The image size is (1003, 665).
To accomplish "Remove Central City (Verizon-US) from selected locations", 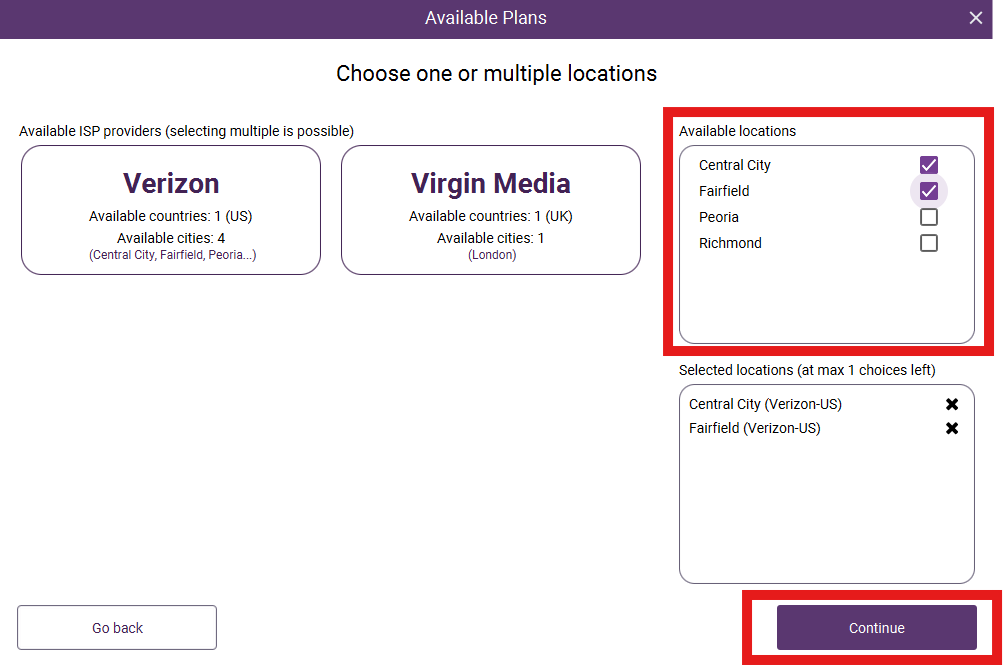I will [x=952, y=404].
